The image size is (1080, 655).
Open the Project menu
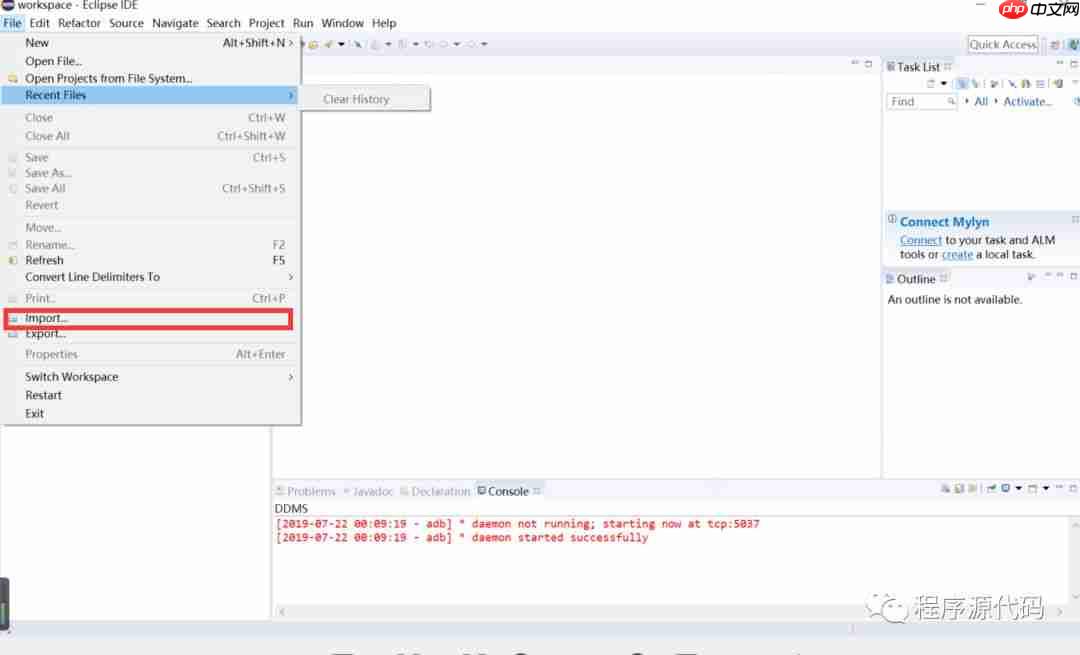[266, 23]
